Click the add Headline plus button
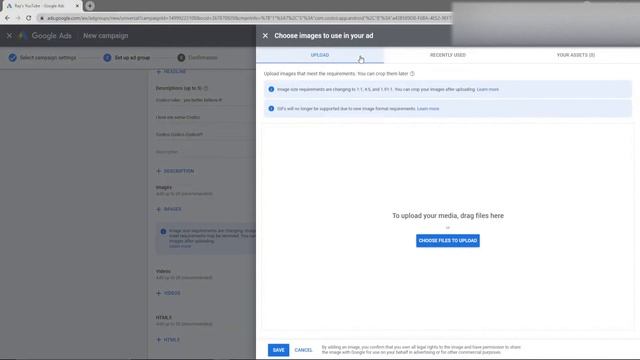Image resolution: width=640 pixels, height=360 pixels. (171, 72)
